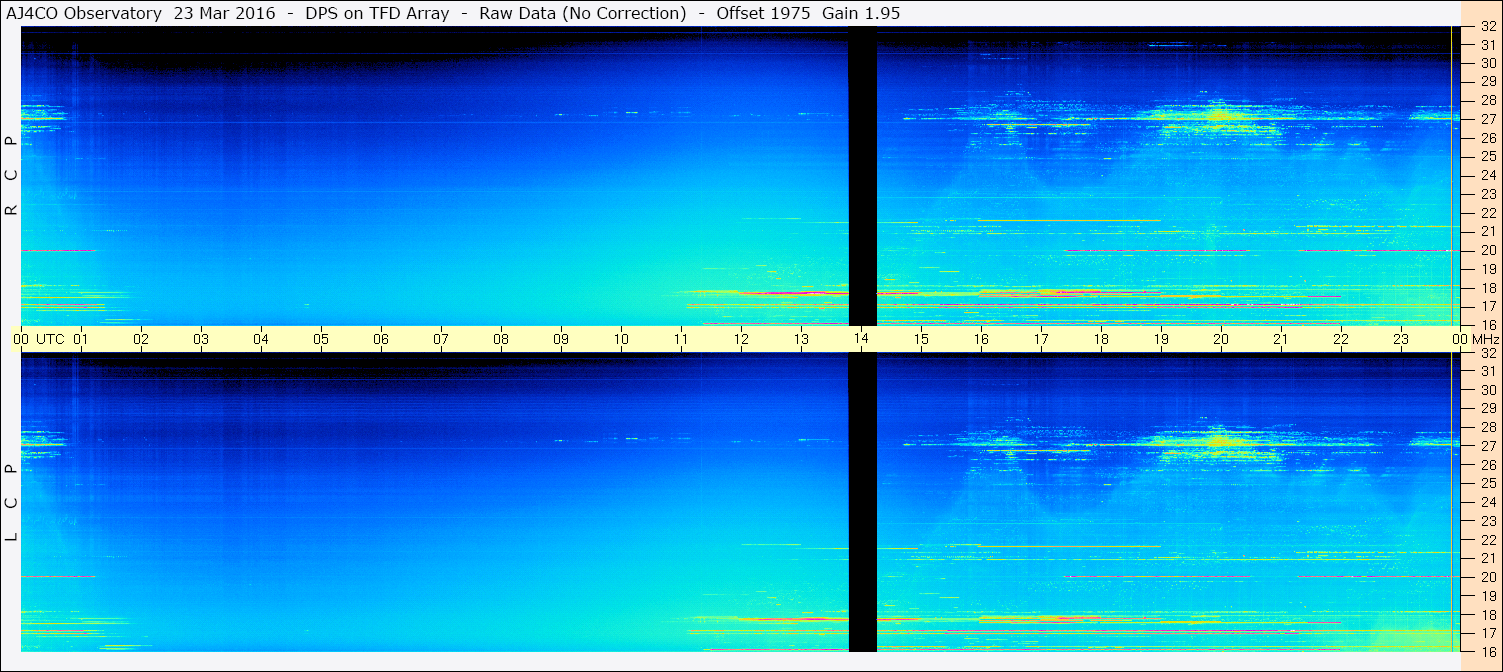Click the black data gap in LCP spectrogram
This screenshot has width=1503, height=672.
862,503
